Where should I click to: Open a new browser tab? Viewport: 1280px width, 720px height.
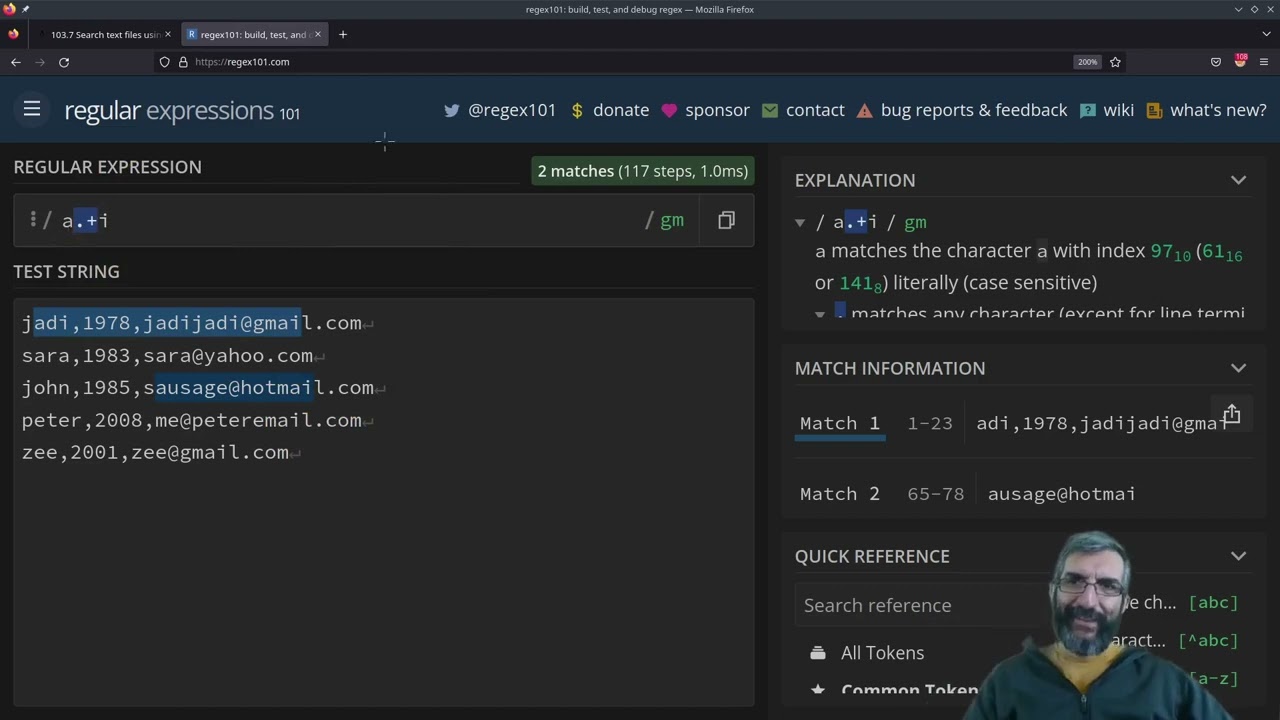343,34
